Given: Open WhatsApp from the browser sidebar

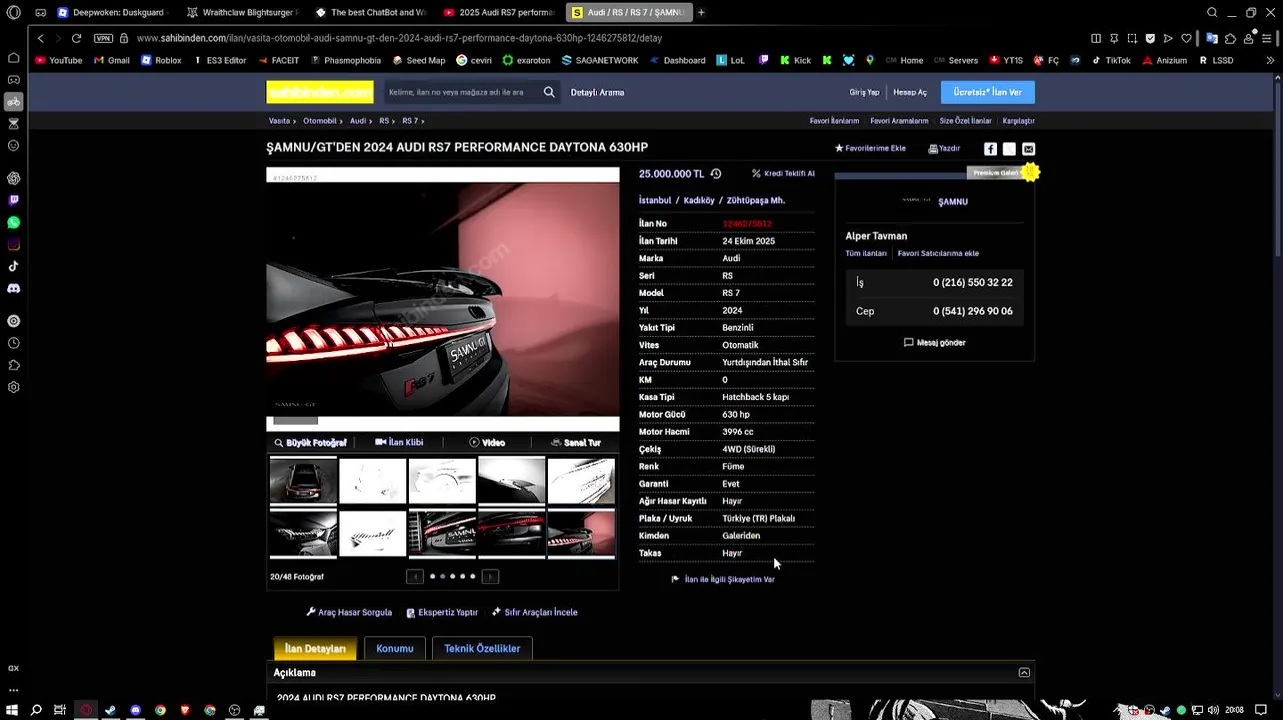Looking at the screenshot, I should (13, 222).
